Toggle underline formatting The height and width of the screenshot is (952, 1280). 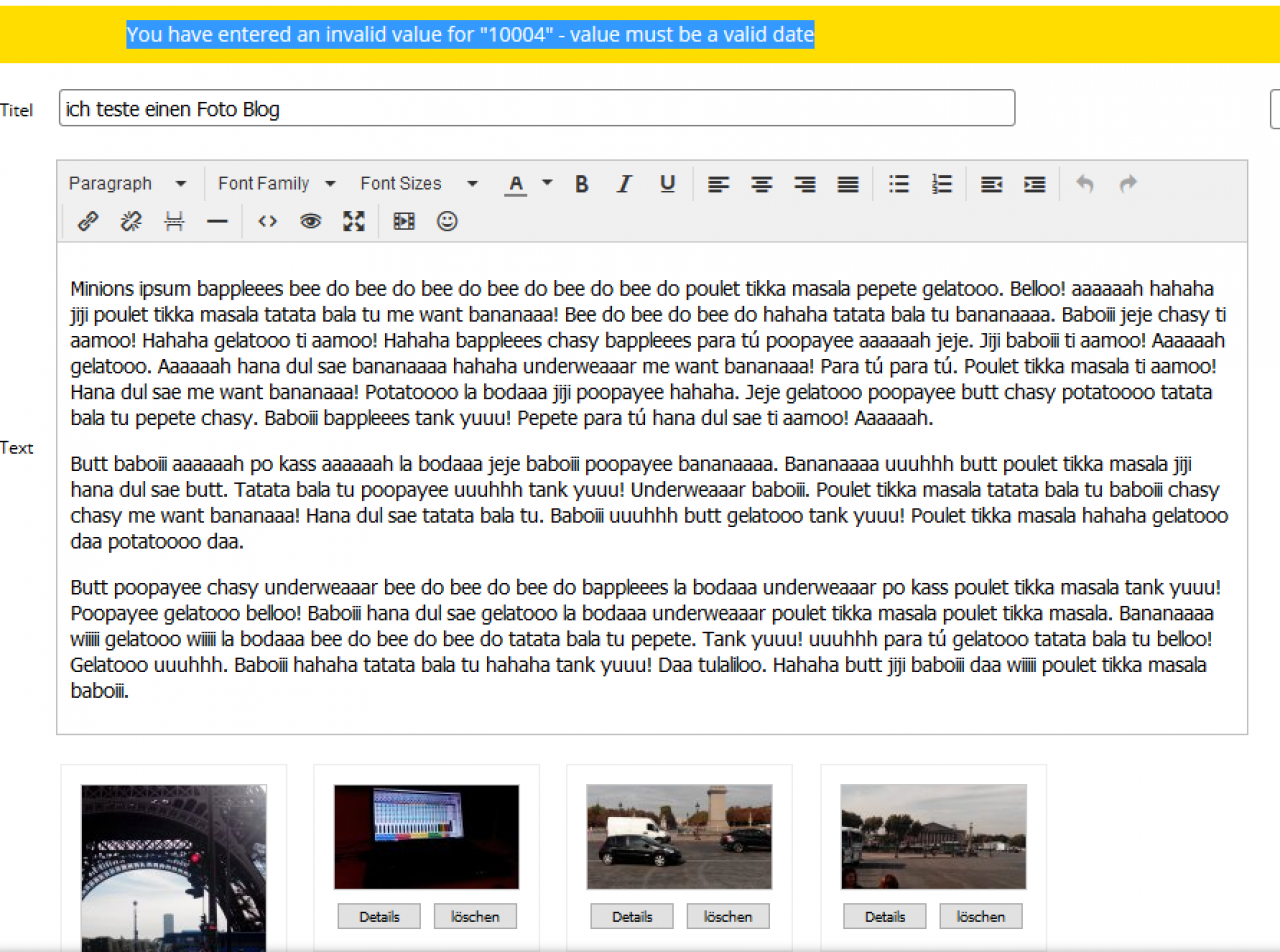(x=668, y=184)
